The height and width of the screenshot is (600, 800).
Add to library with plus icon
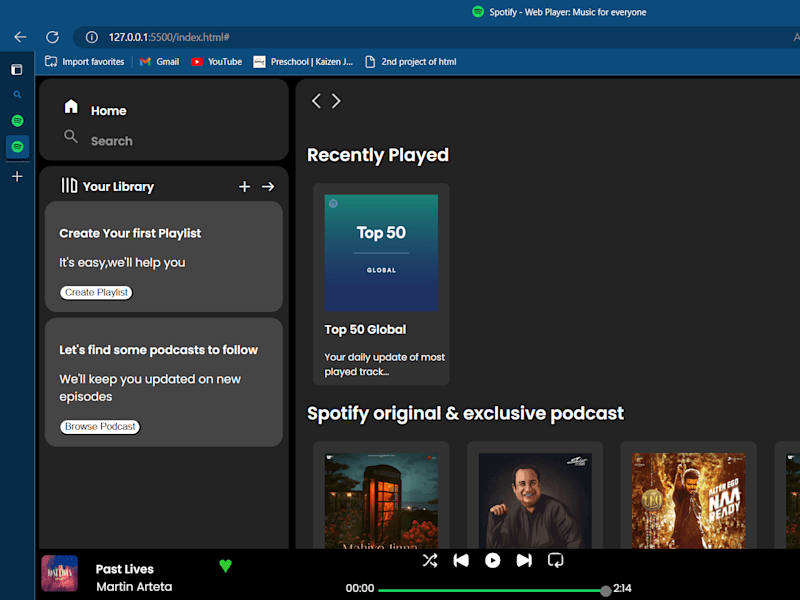point(244,187)
